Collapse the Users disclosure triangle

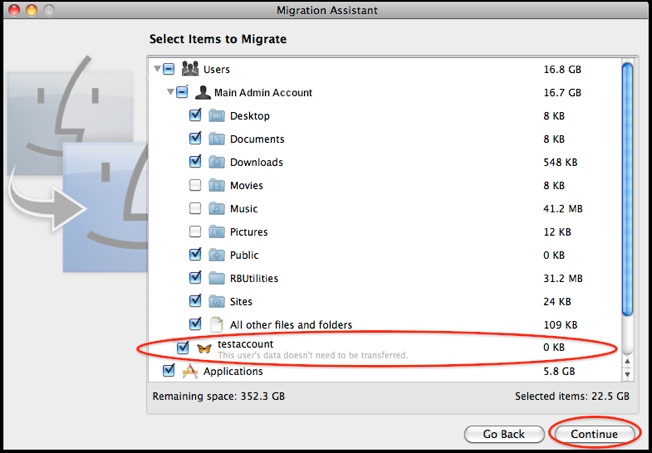pos(157,69)
